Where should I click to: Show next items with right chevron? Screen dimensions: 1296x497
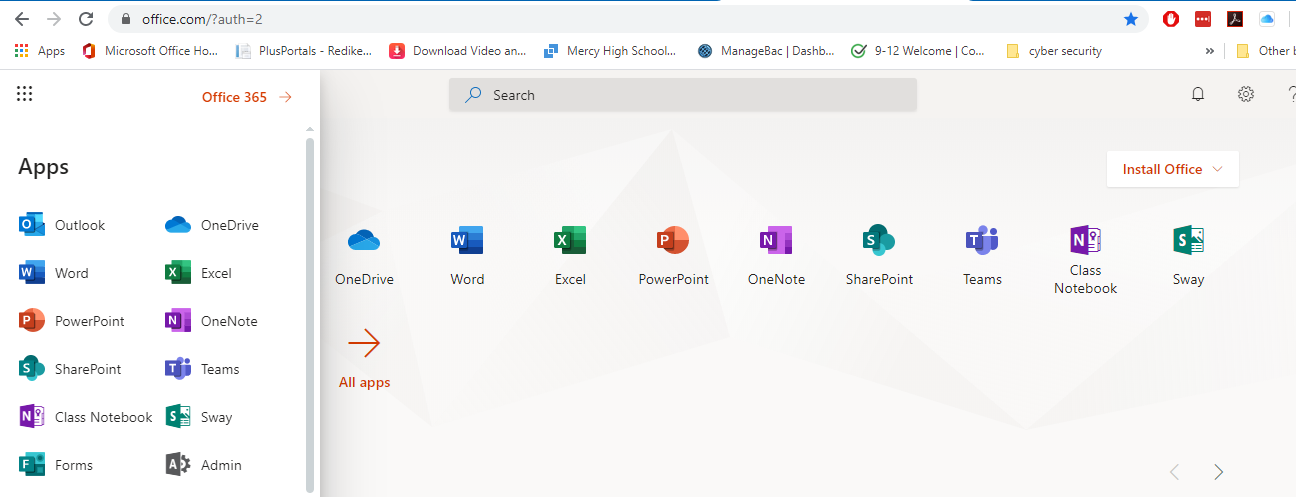(1218, 472)
